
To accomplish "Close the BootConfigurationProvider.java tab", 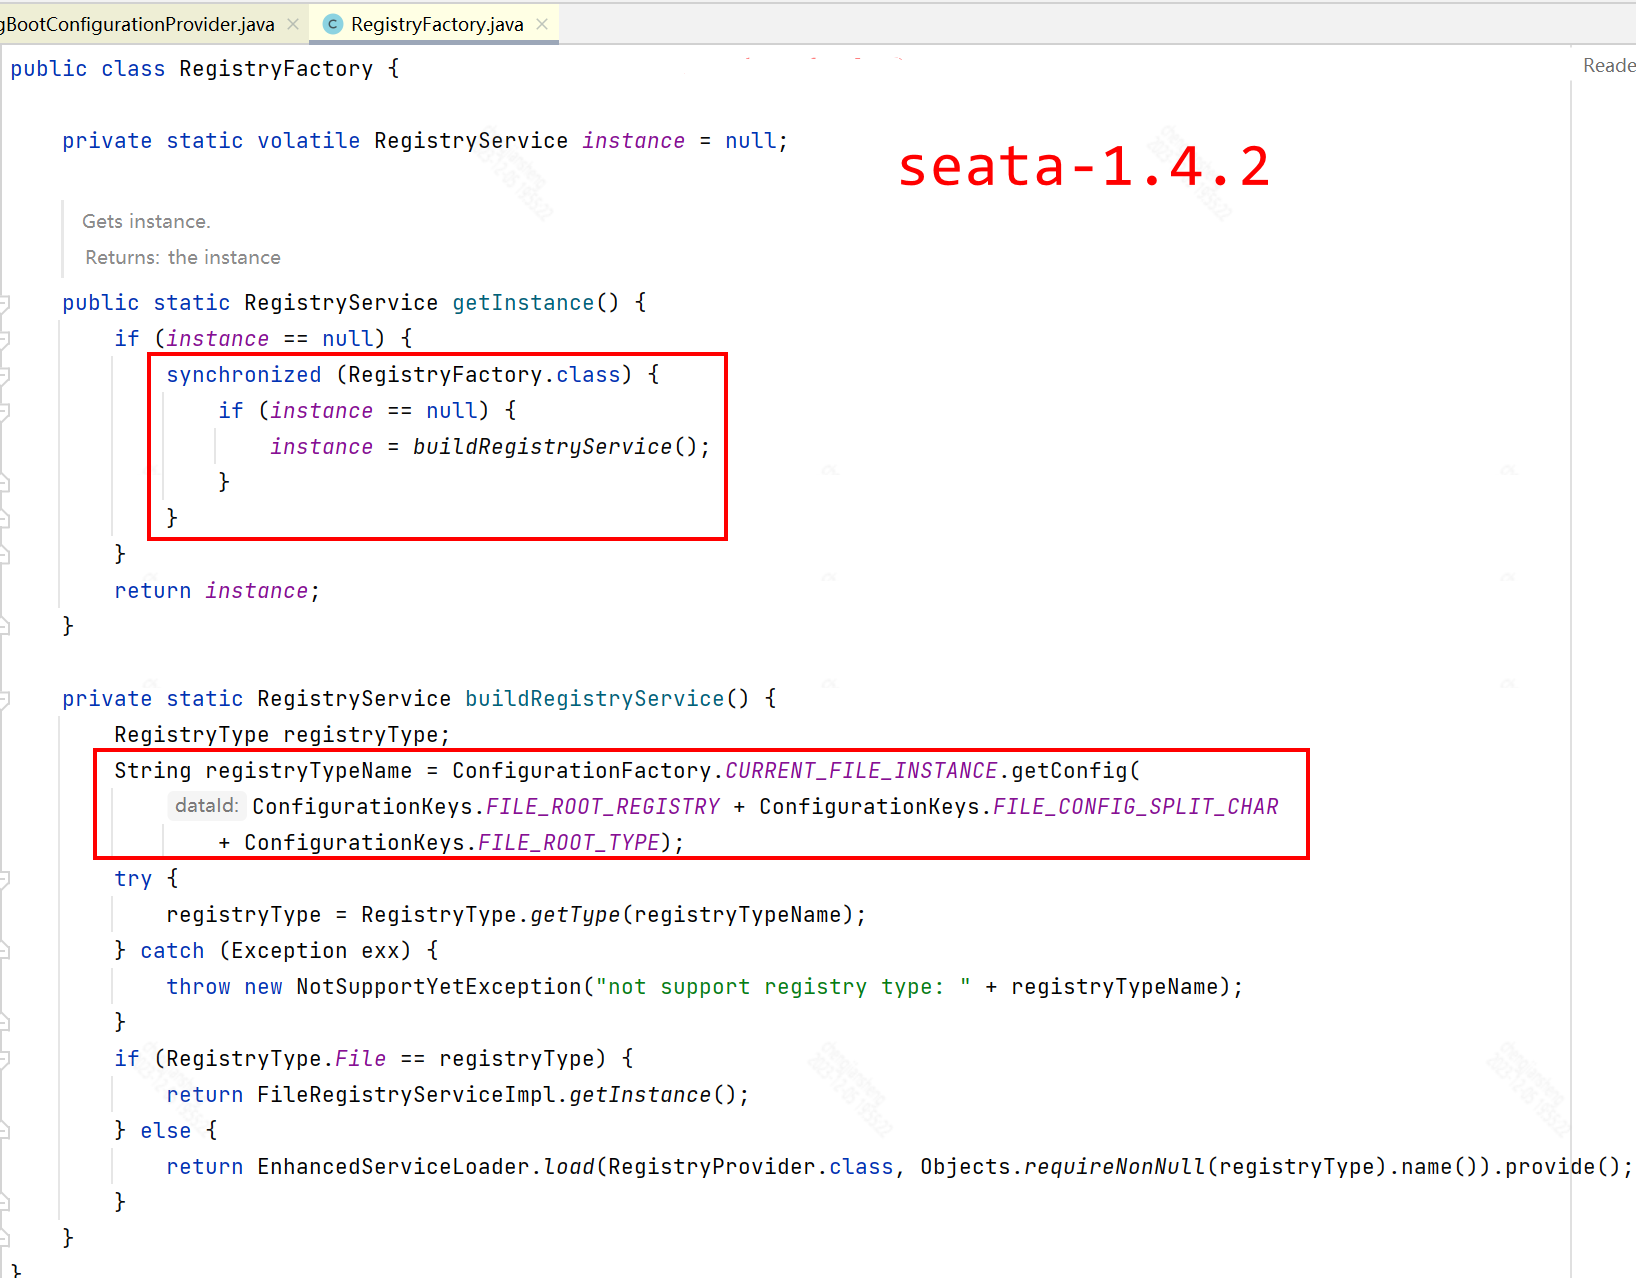I will [x=293, y=24].
